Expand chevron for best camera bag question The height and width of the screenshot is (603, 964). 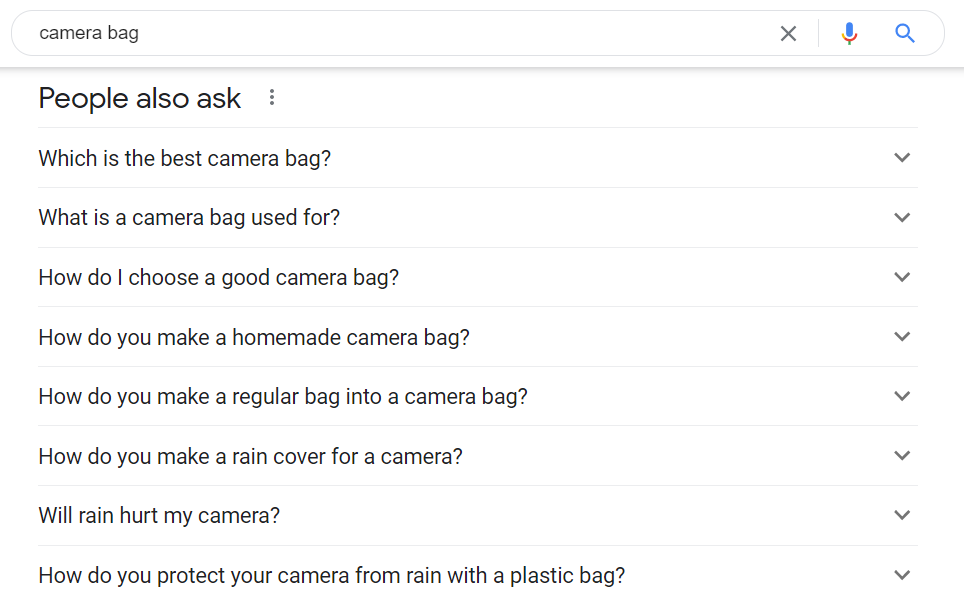coord(902,157)
